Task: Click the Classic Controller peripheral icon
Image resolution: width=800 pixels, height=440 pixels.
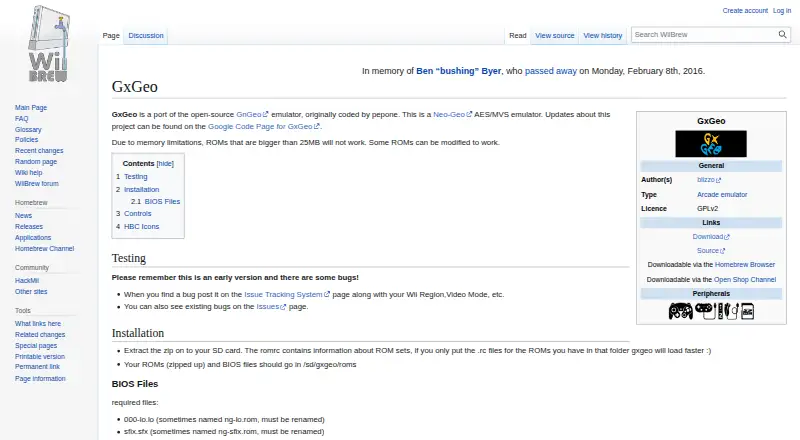Action: (x=706, y=310)
